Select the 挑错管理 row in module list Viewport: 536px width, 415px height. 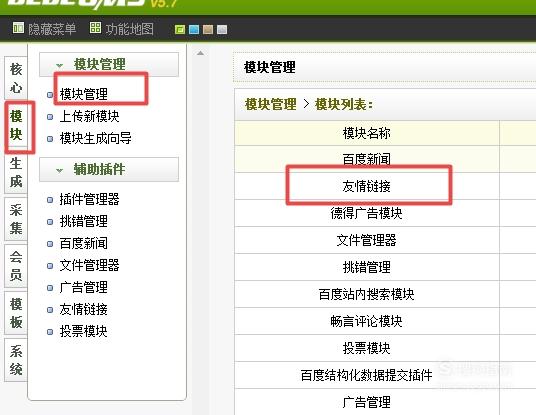(x=367, y=267)
